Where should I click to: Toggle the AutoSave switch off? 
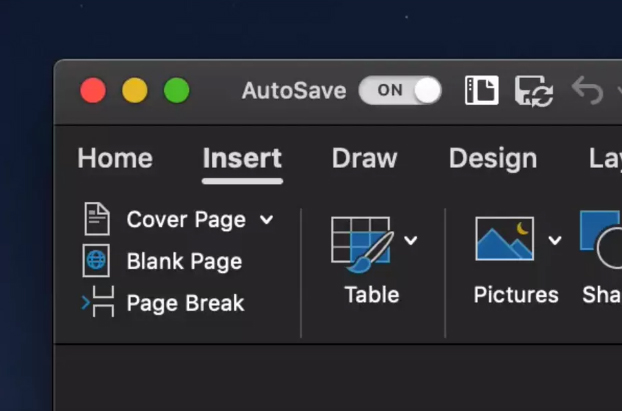(x=400, y=91)
